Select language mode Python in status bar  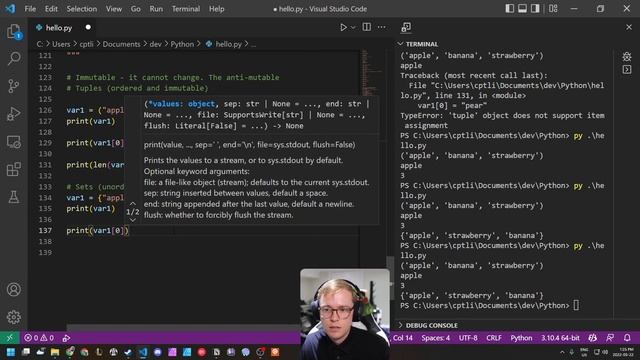point(521,338)
